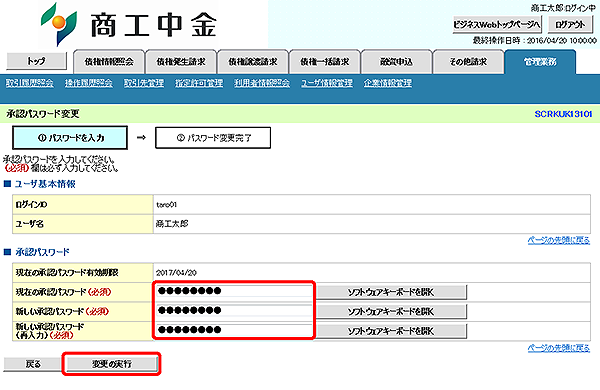Click the ログアウト button

point(570,25)
